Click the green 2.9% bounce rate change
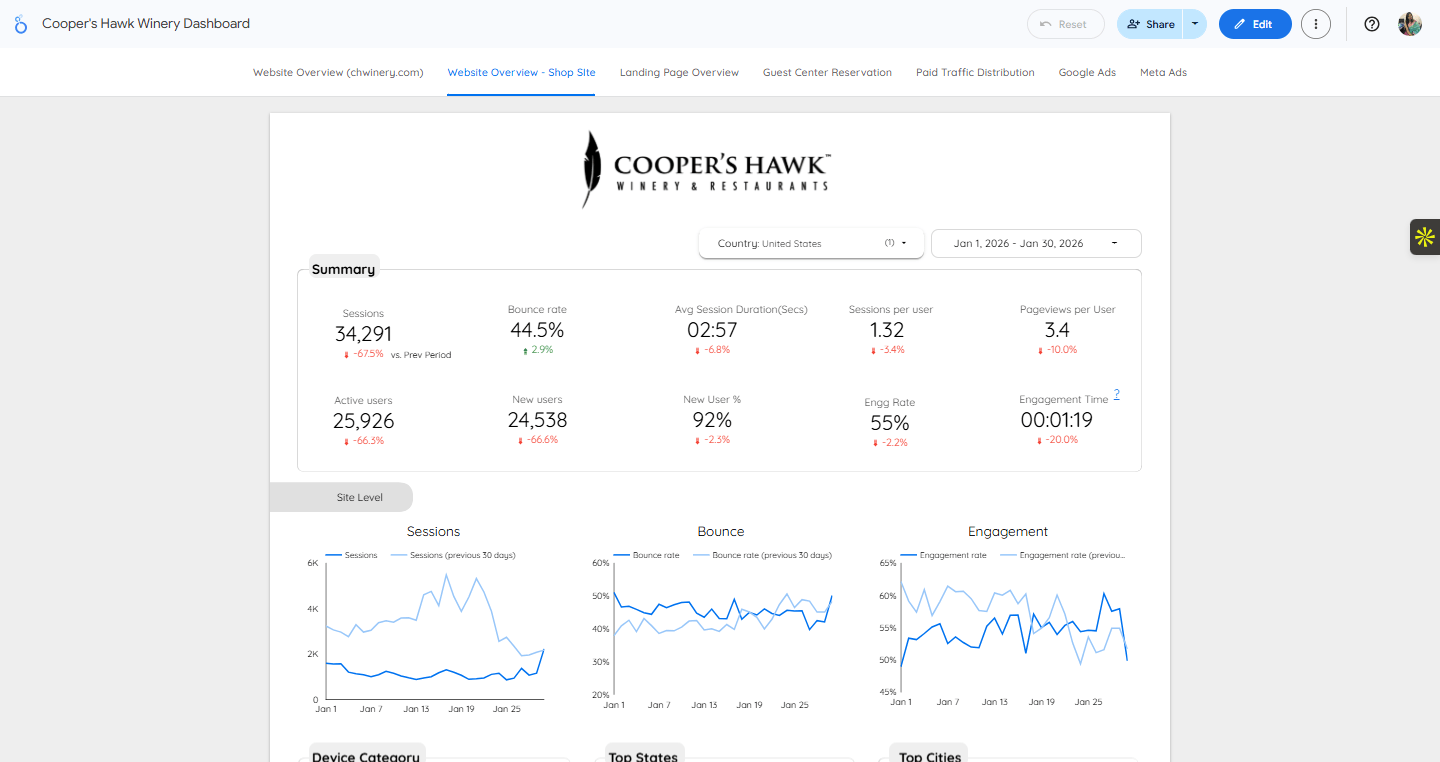The width and height of the screenshot is (1440, 762). [537, 350]
